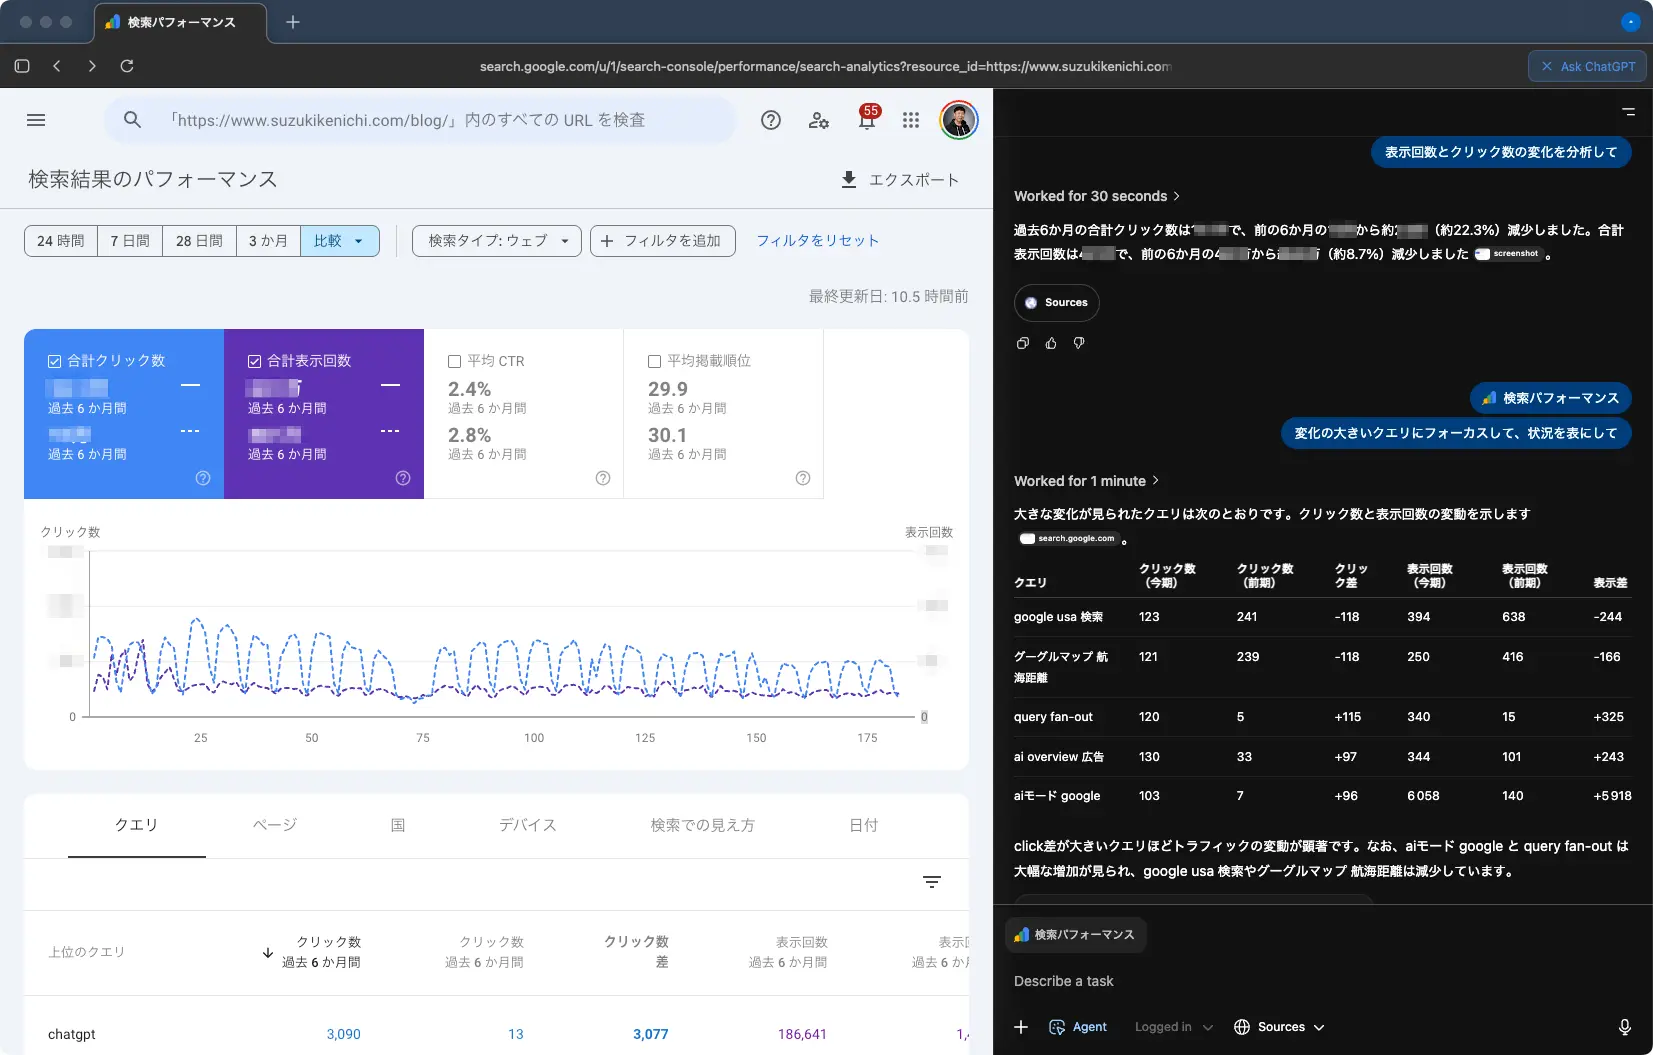1653x1055 pixels.
Task: Thumbs up the ChatGPT response
Action: 1050,343
